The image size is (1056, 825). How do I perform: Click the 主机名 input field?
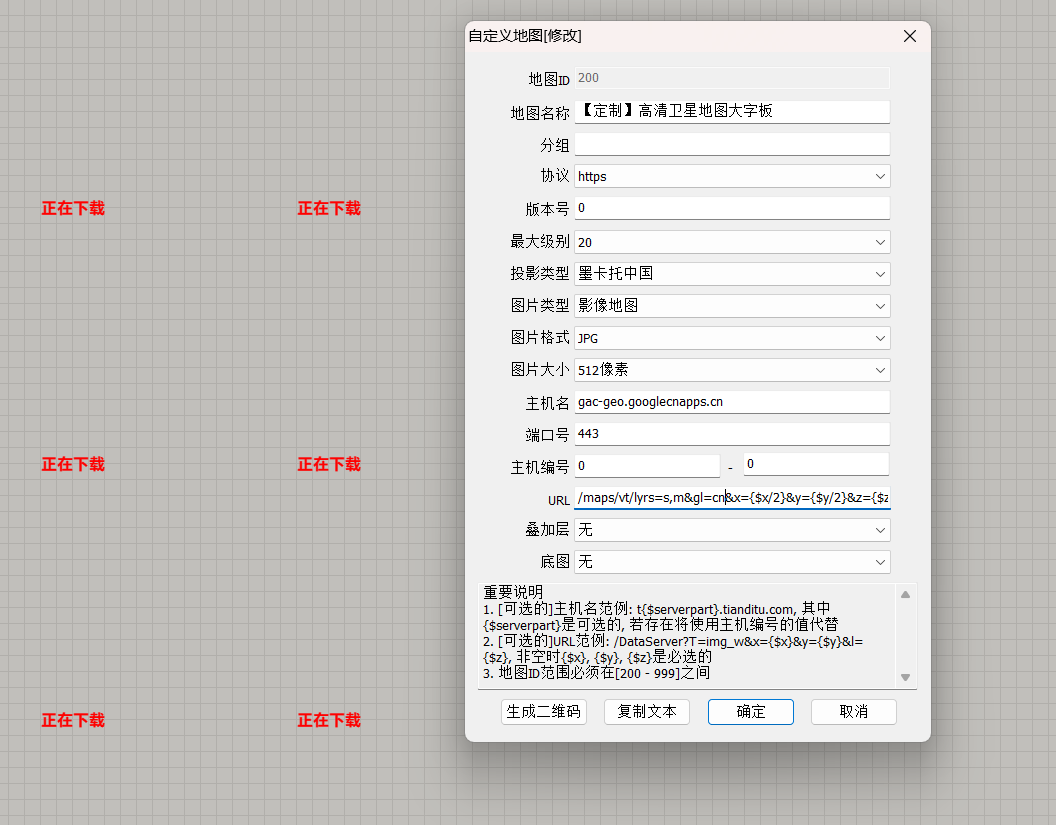732,402
